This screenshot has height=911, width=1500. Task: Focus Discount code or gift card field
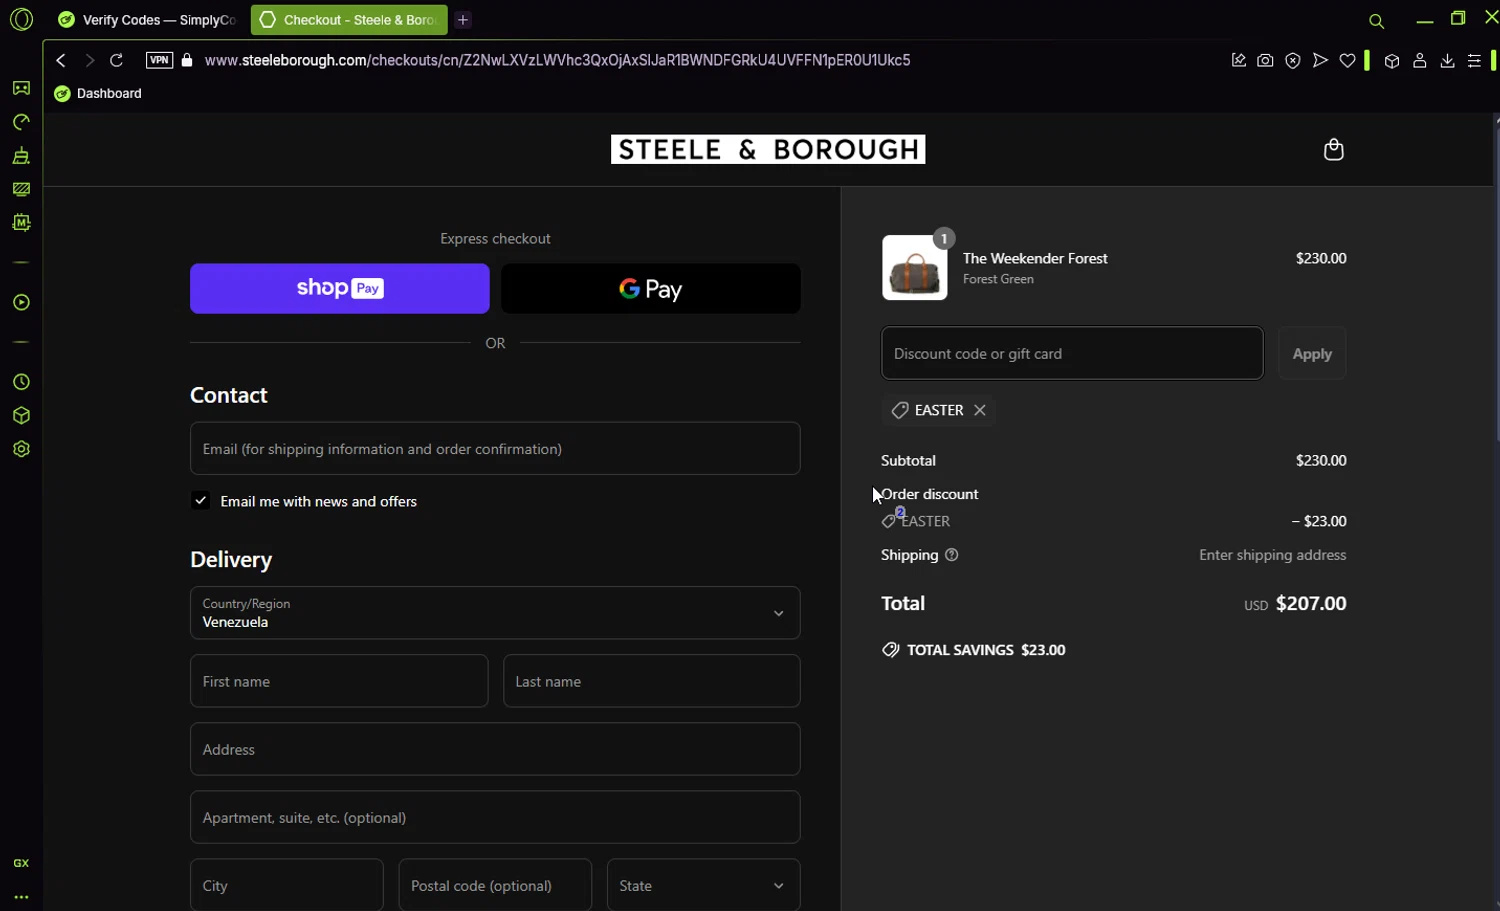click(x=1072, y=353)
